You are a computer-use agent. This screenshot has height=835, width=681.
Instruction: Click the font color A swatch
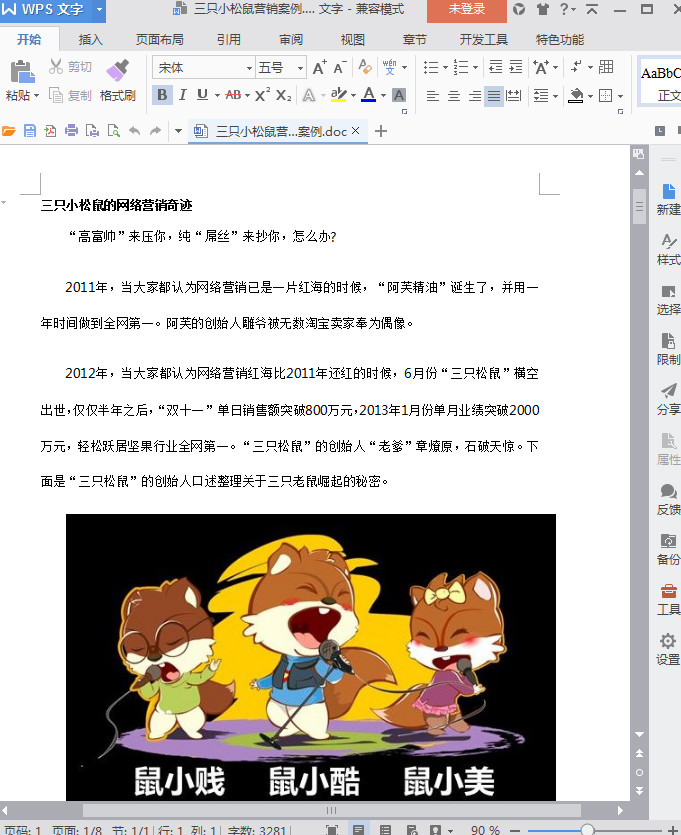tap(368, 95)
